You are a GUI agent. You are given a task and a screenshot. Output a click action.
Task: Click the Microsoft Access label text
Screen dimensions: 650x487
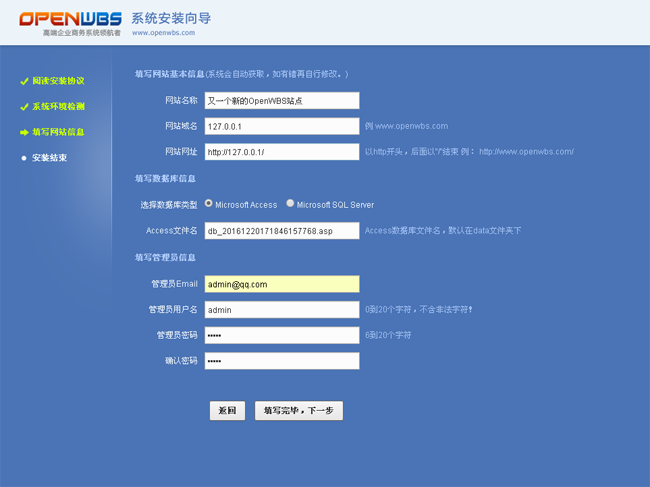click(246, 205)
